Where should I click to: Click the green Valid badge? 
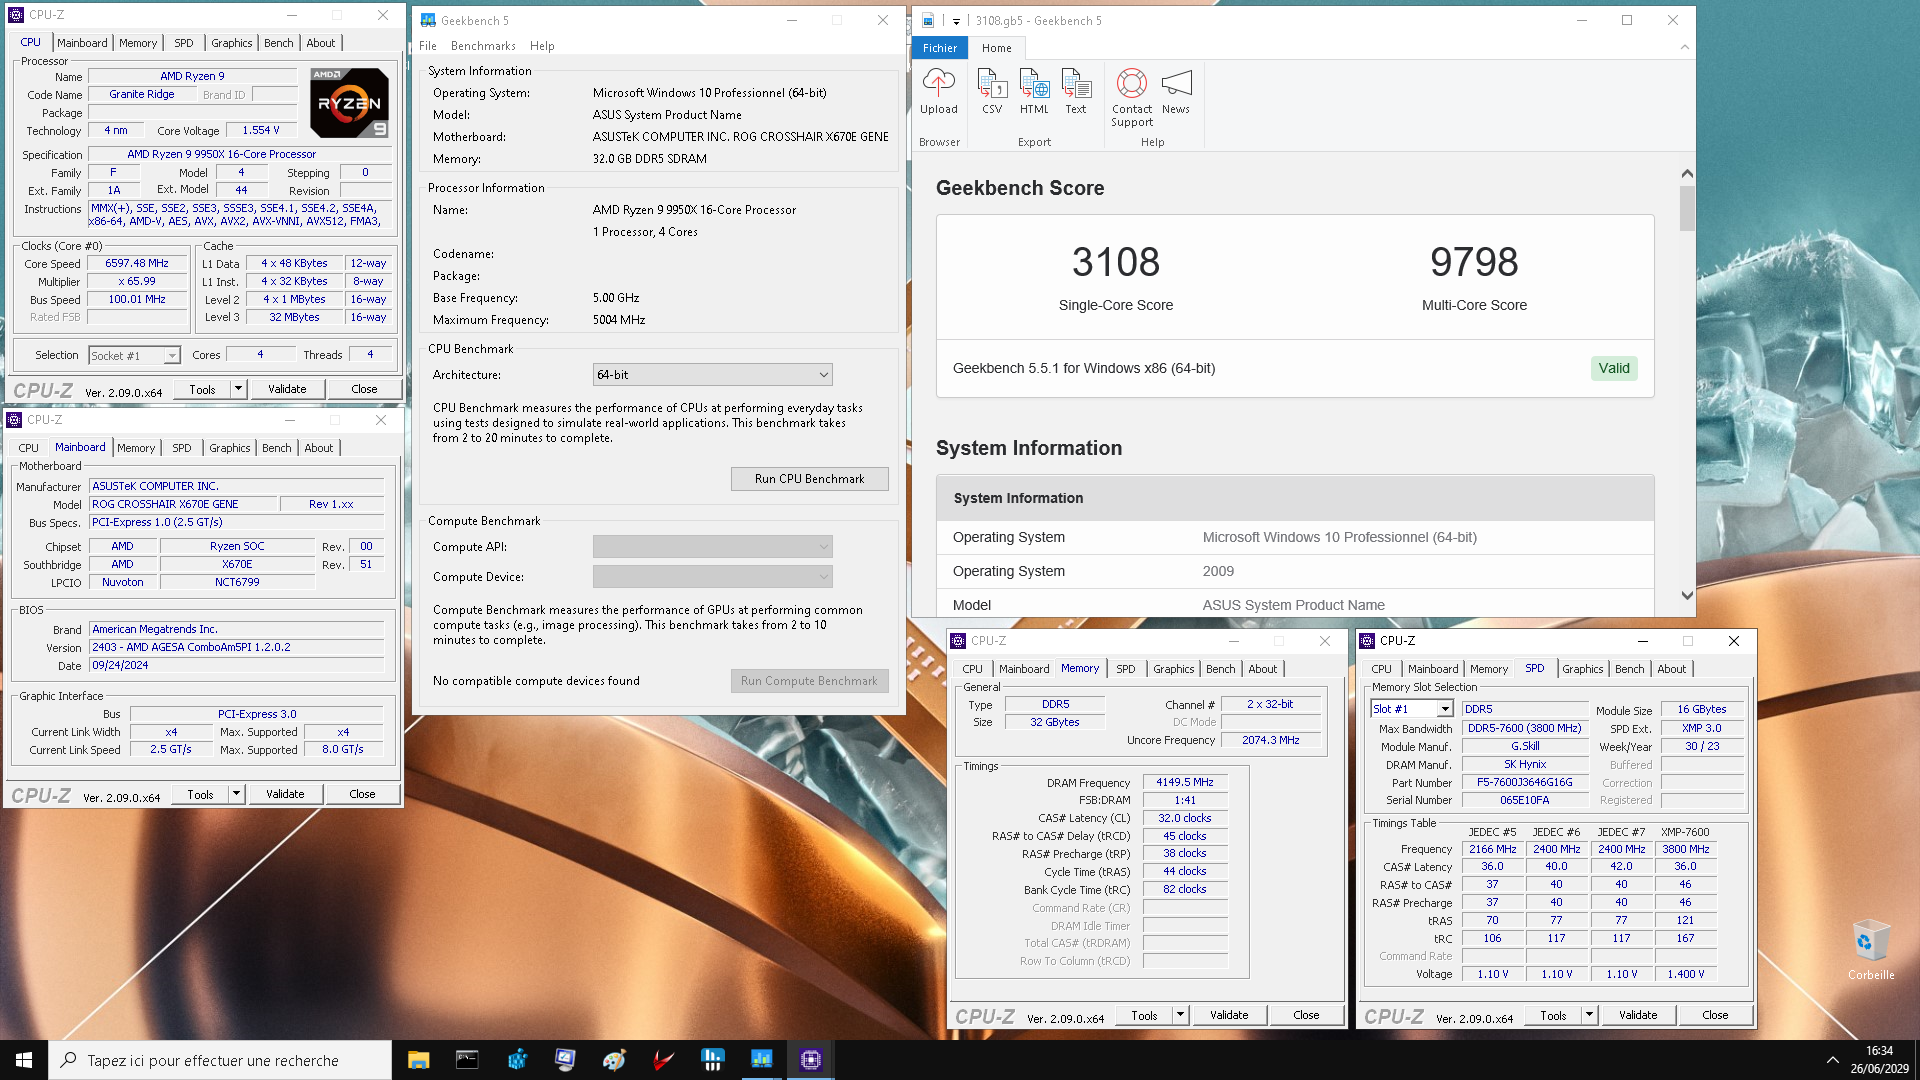tap(1613, 368)
